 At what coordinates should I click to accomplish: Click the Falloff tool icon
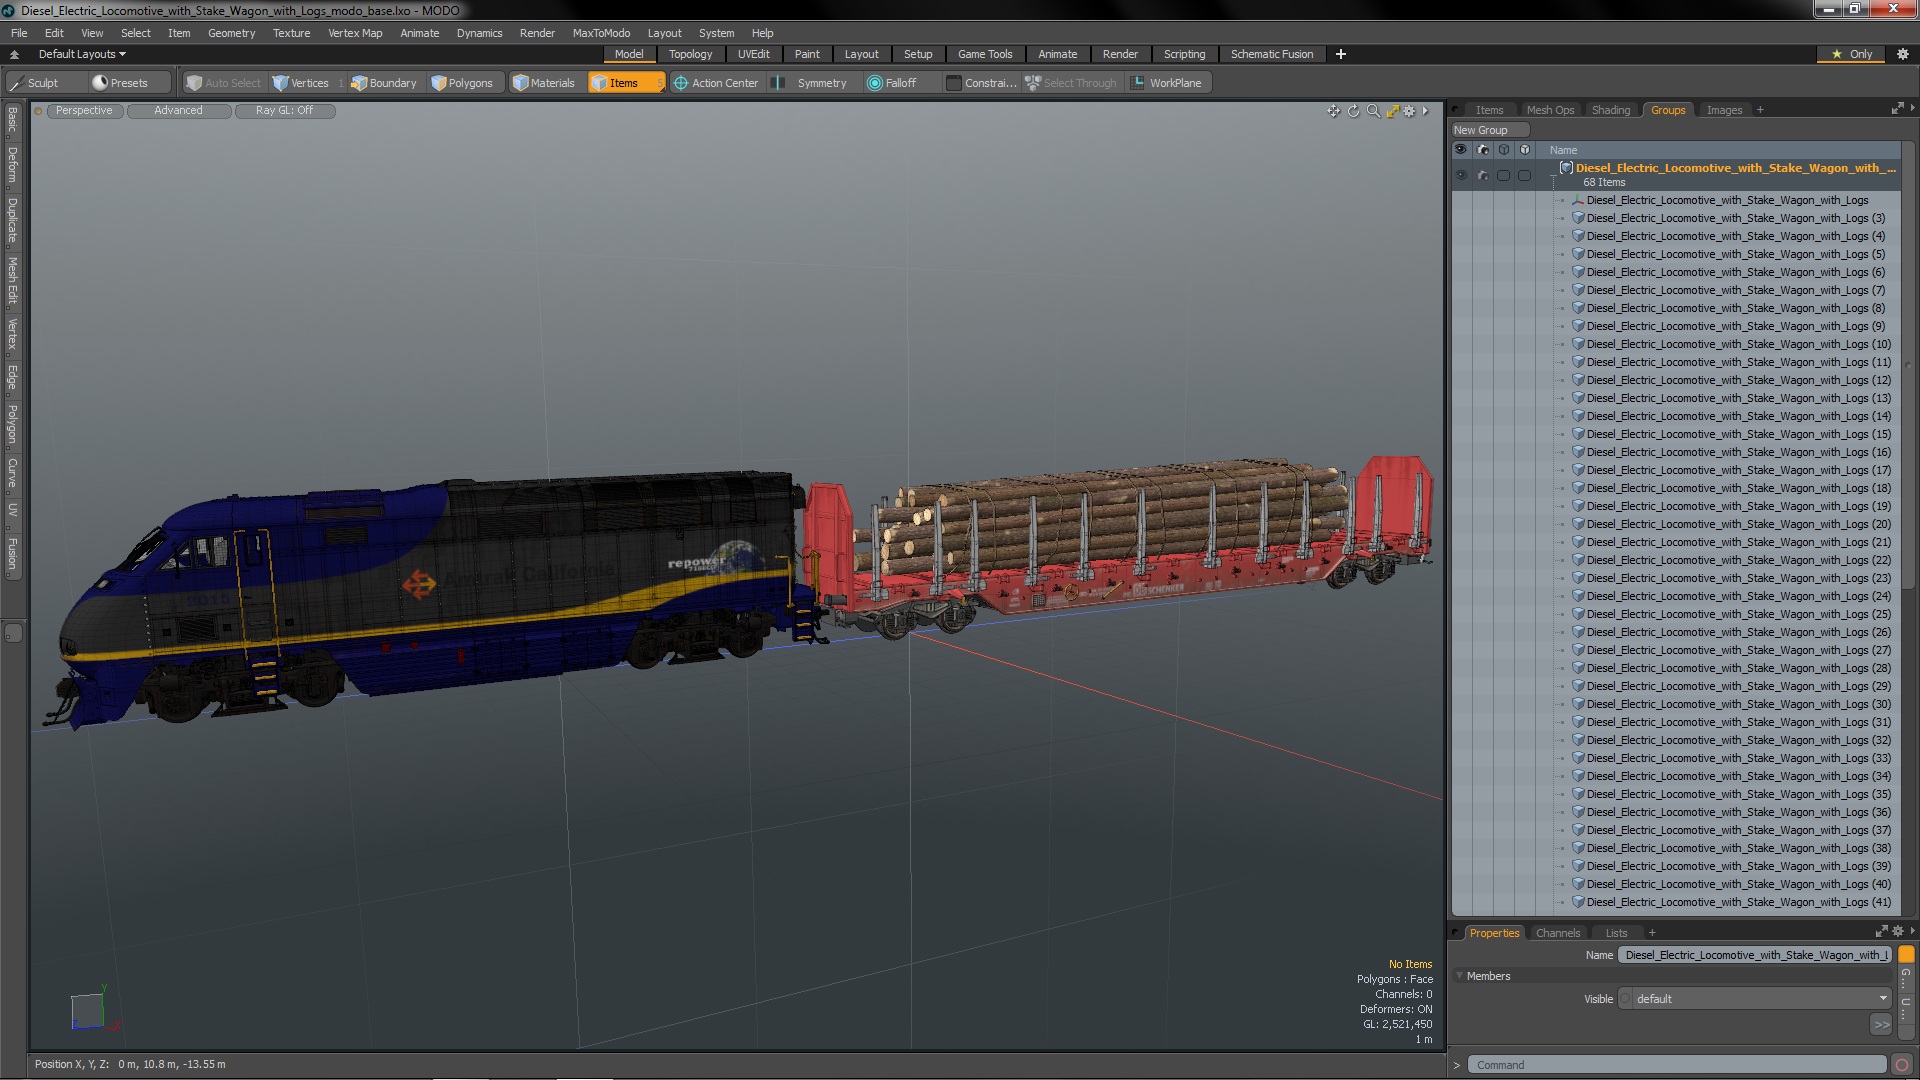[x=875, y=83]
